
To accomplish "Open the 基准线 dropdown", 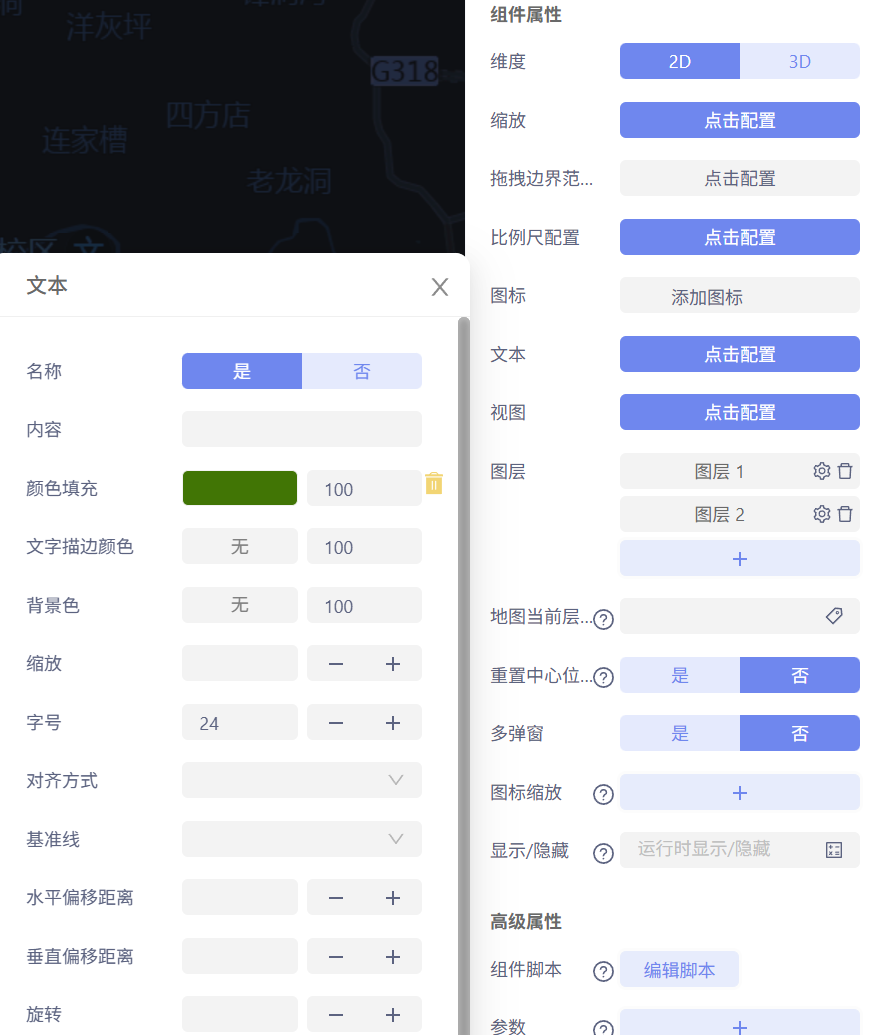I will coord(300,839).
